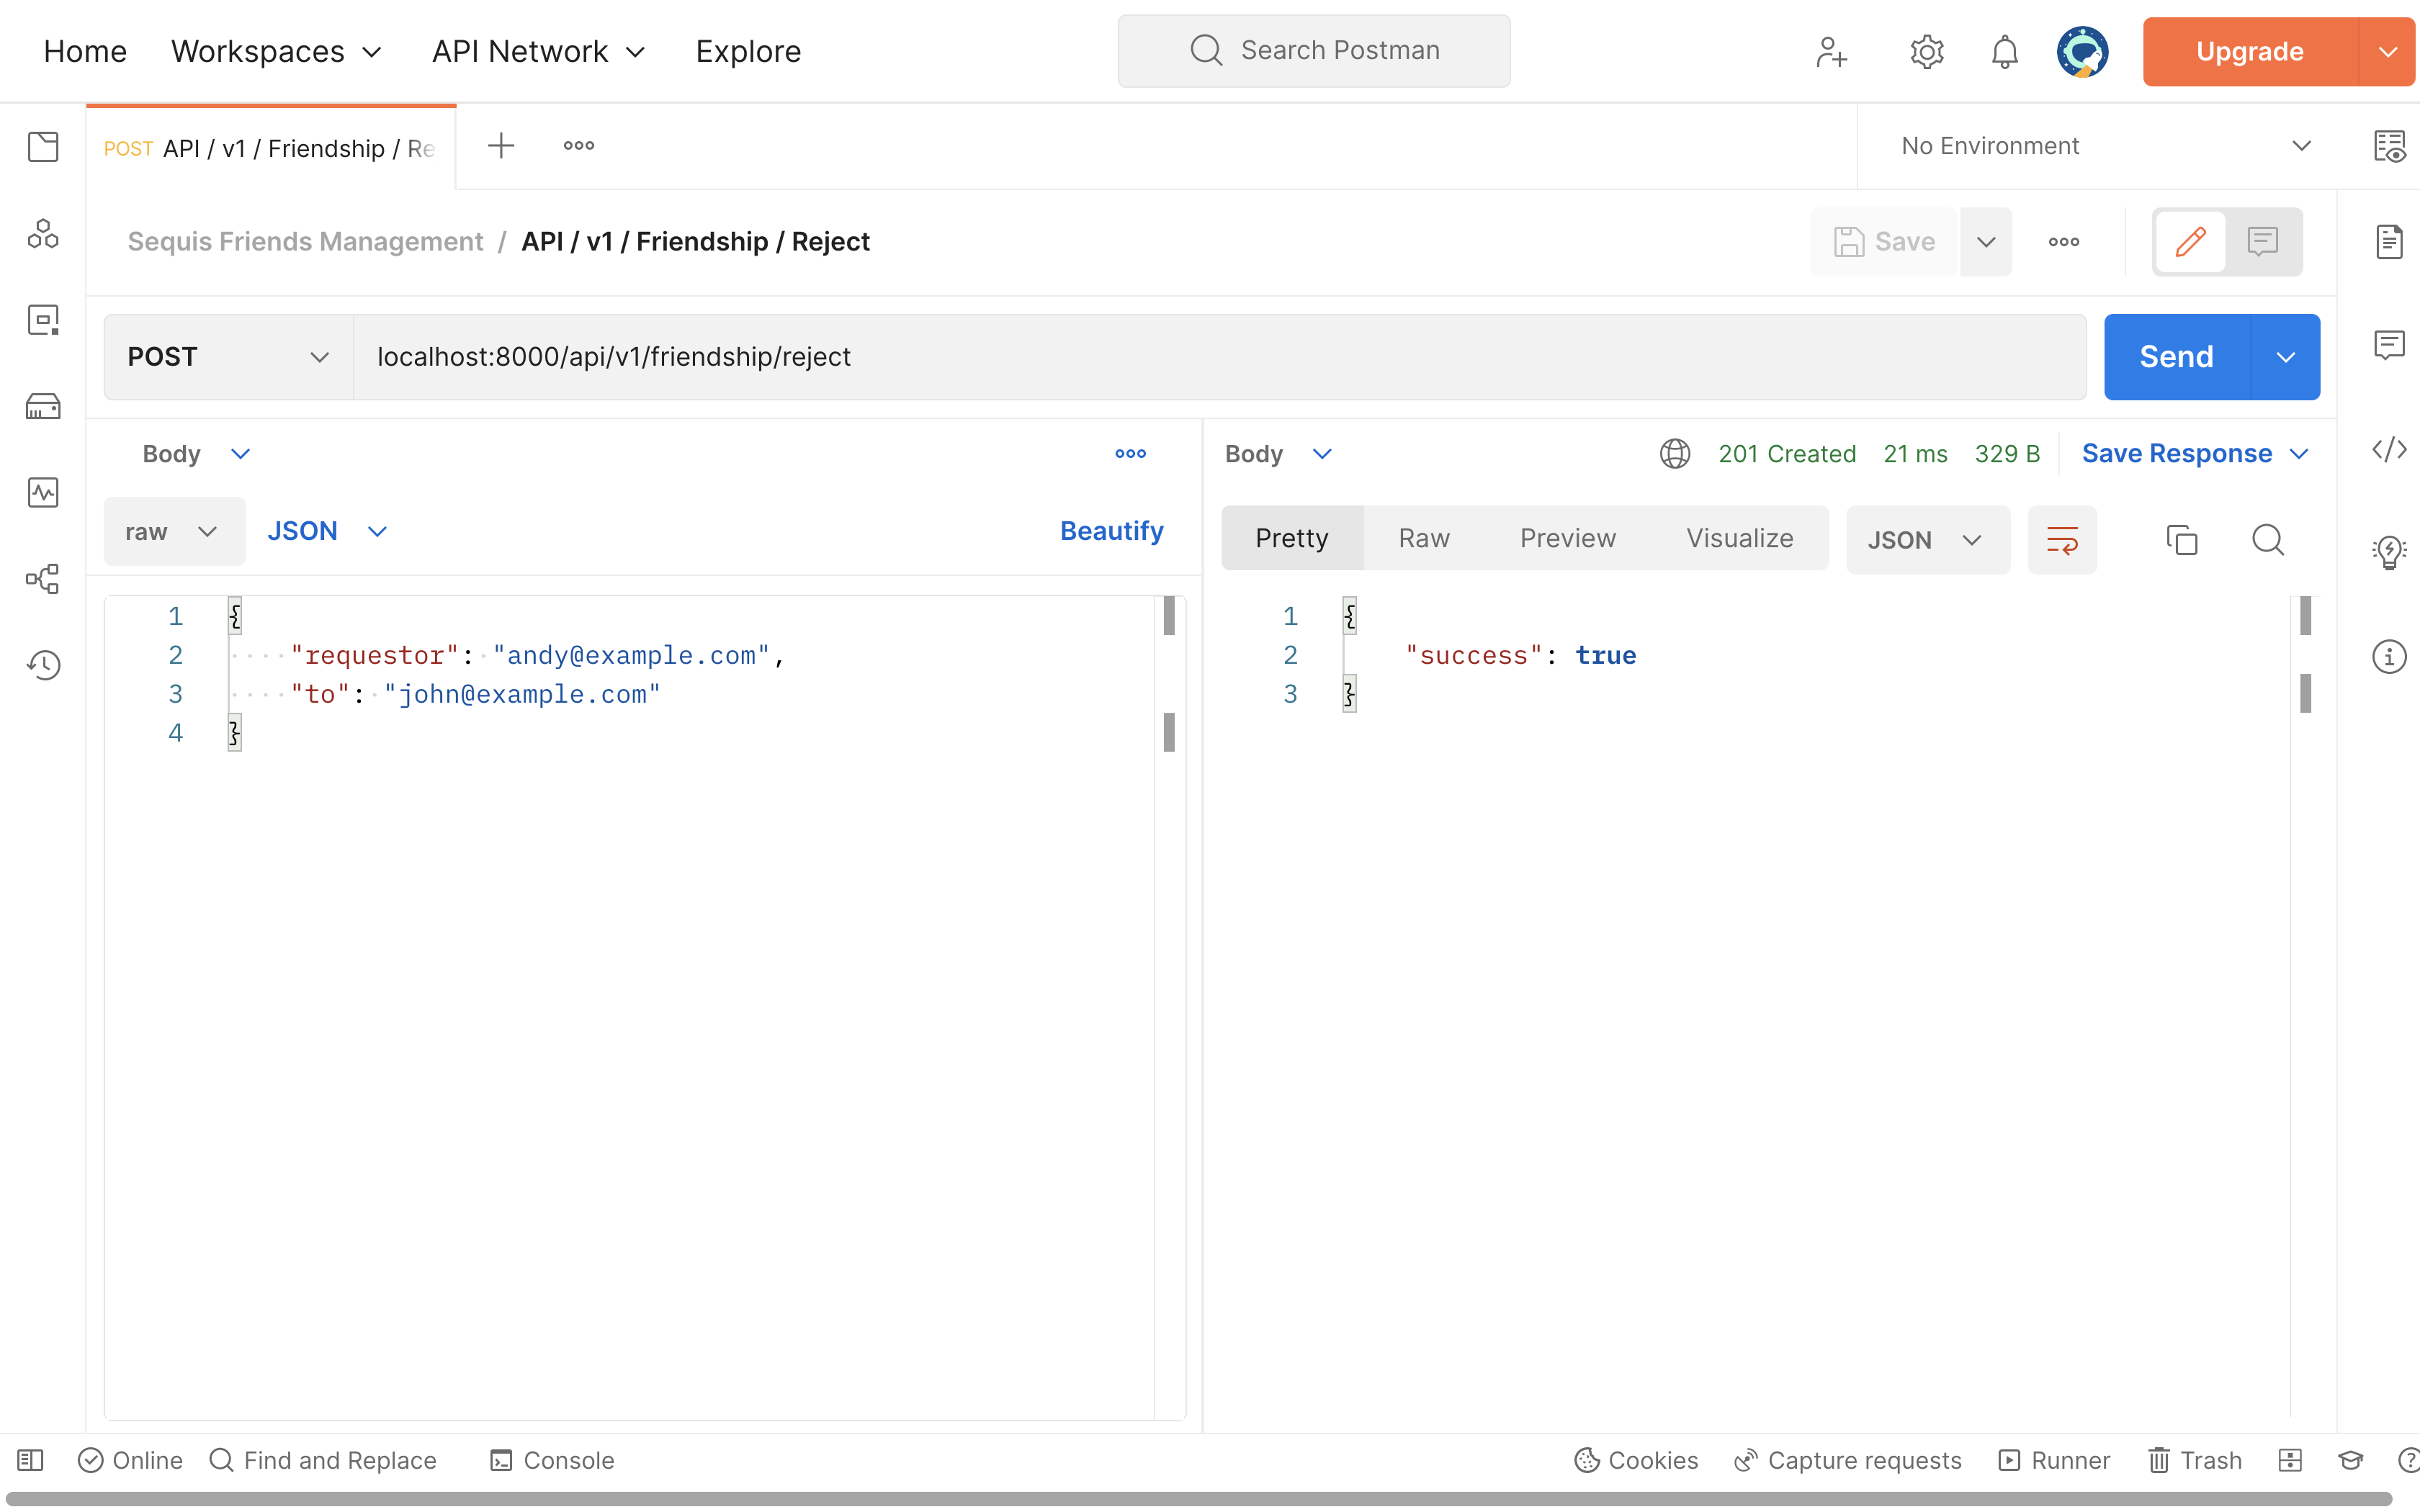Open the No Environment dropdown

[2105, 146]
